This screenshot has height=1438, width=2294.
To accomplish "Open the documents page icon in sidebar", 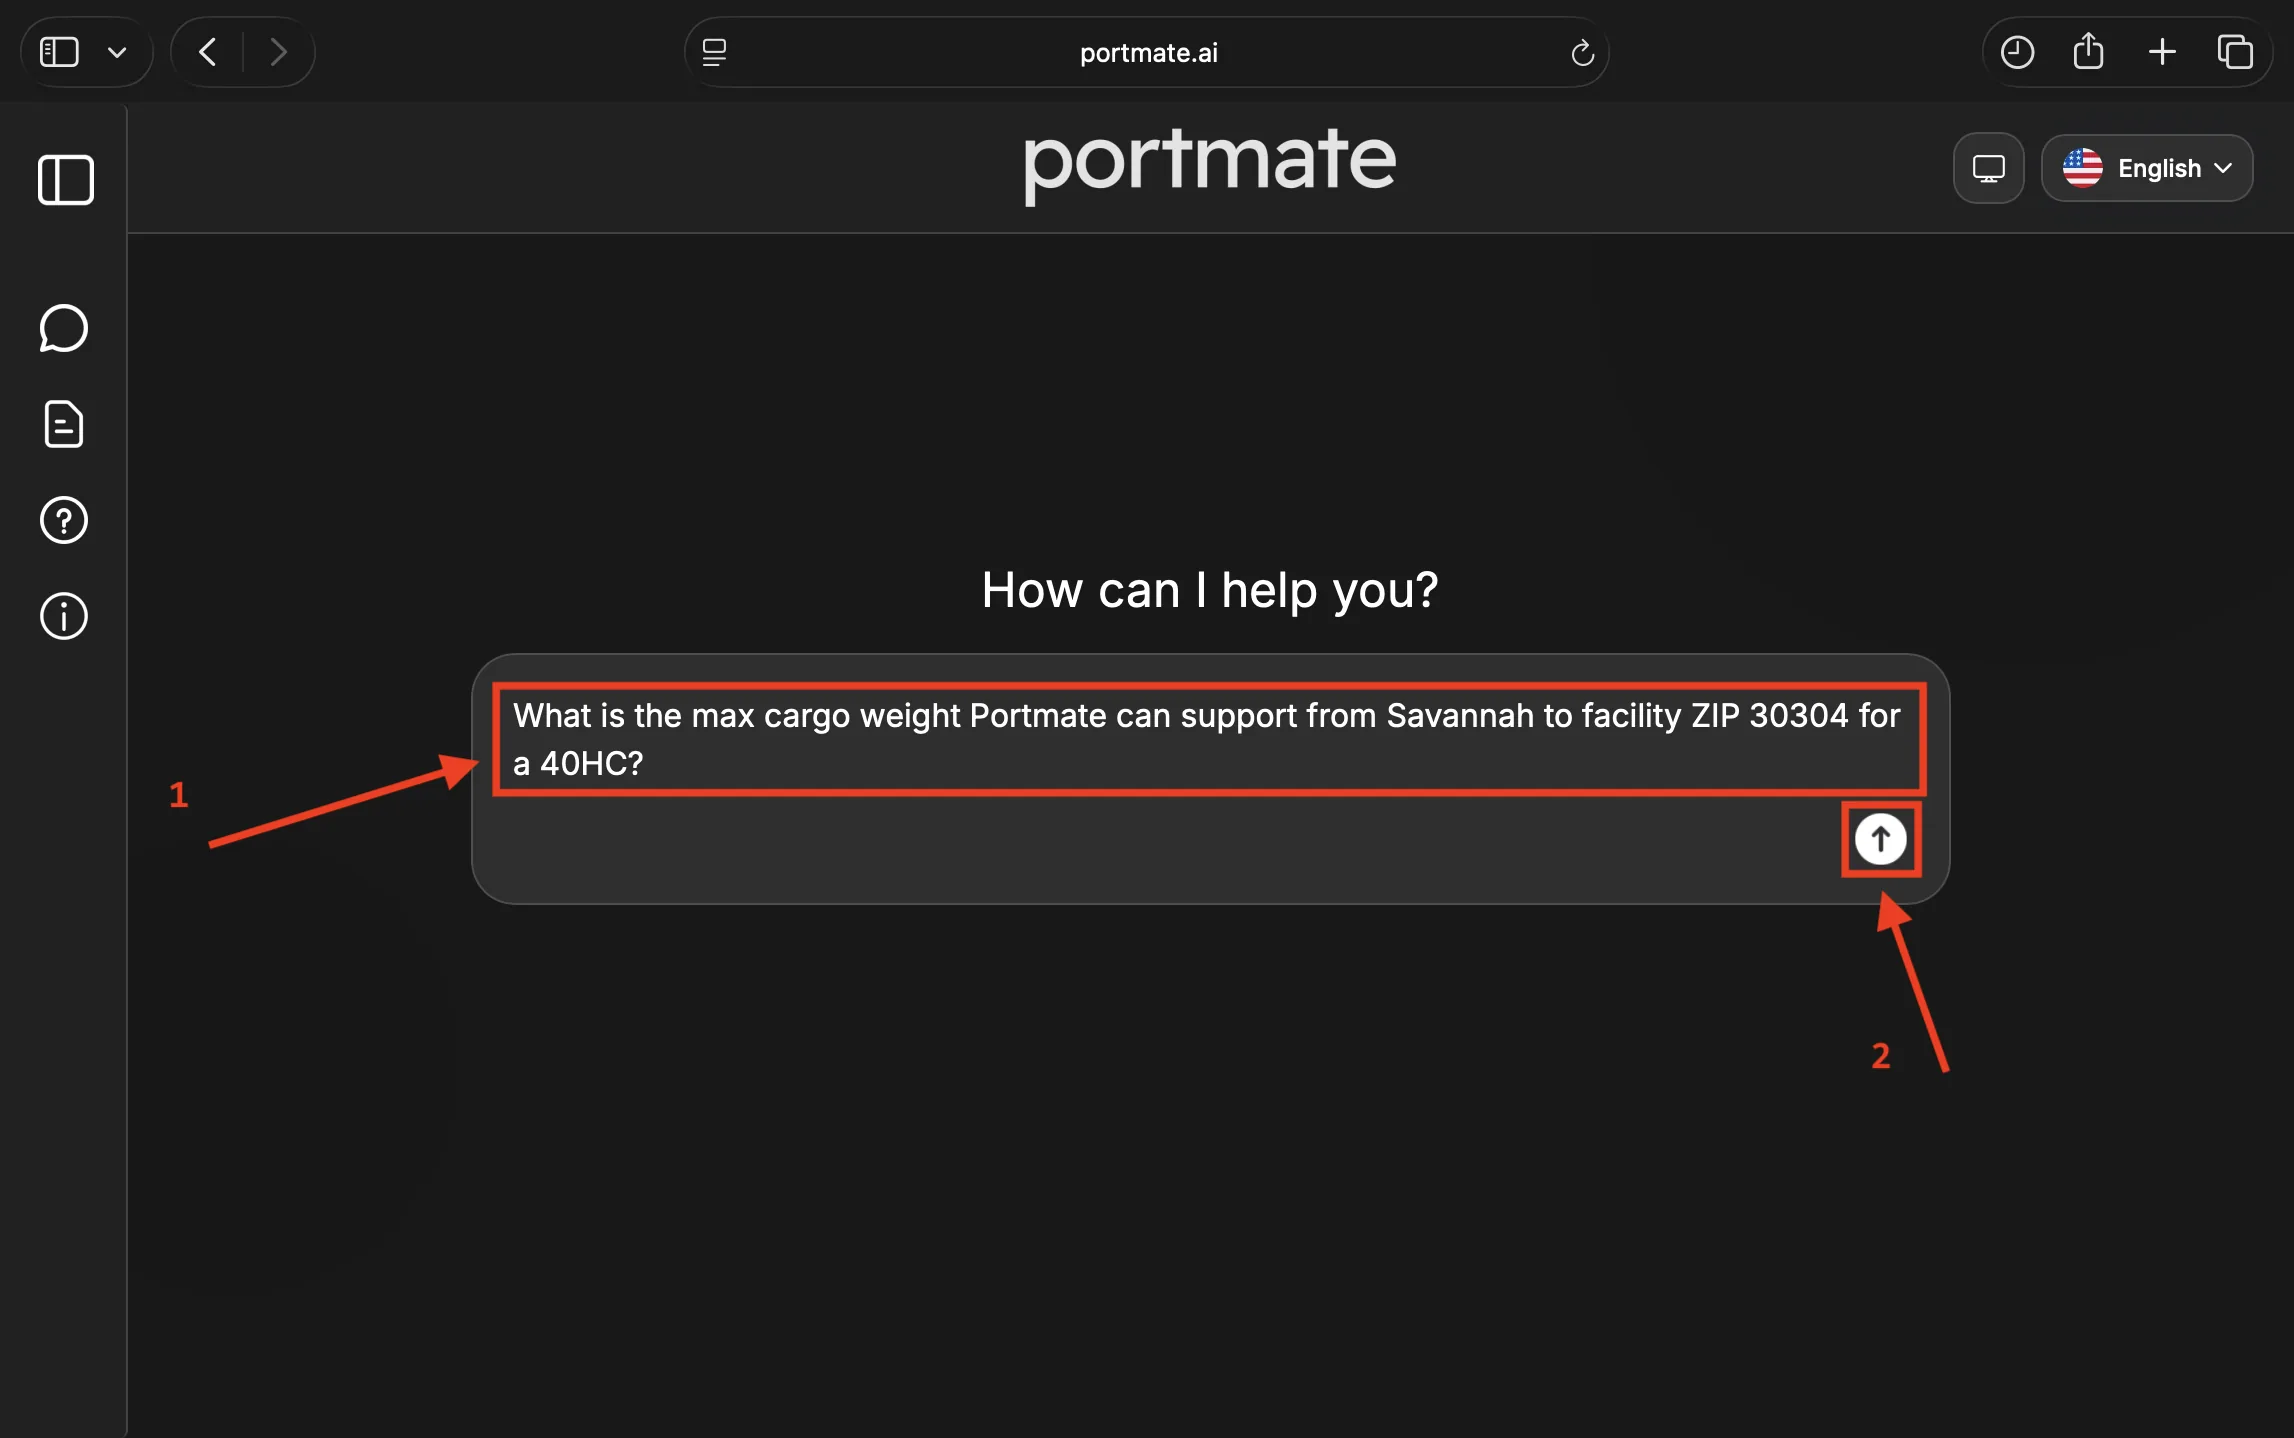I will tap(64, 424).
